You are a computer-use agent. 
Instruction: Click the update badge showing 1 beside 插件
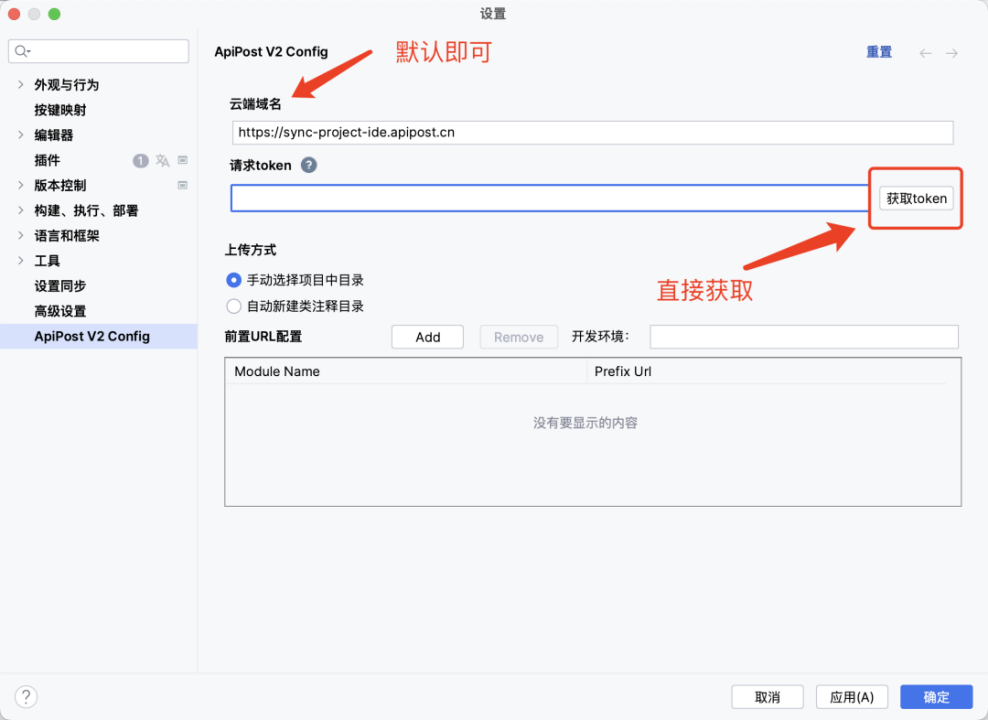click(141, 161)
